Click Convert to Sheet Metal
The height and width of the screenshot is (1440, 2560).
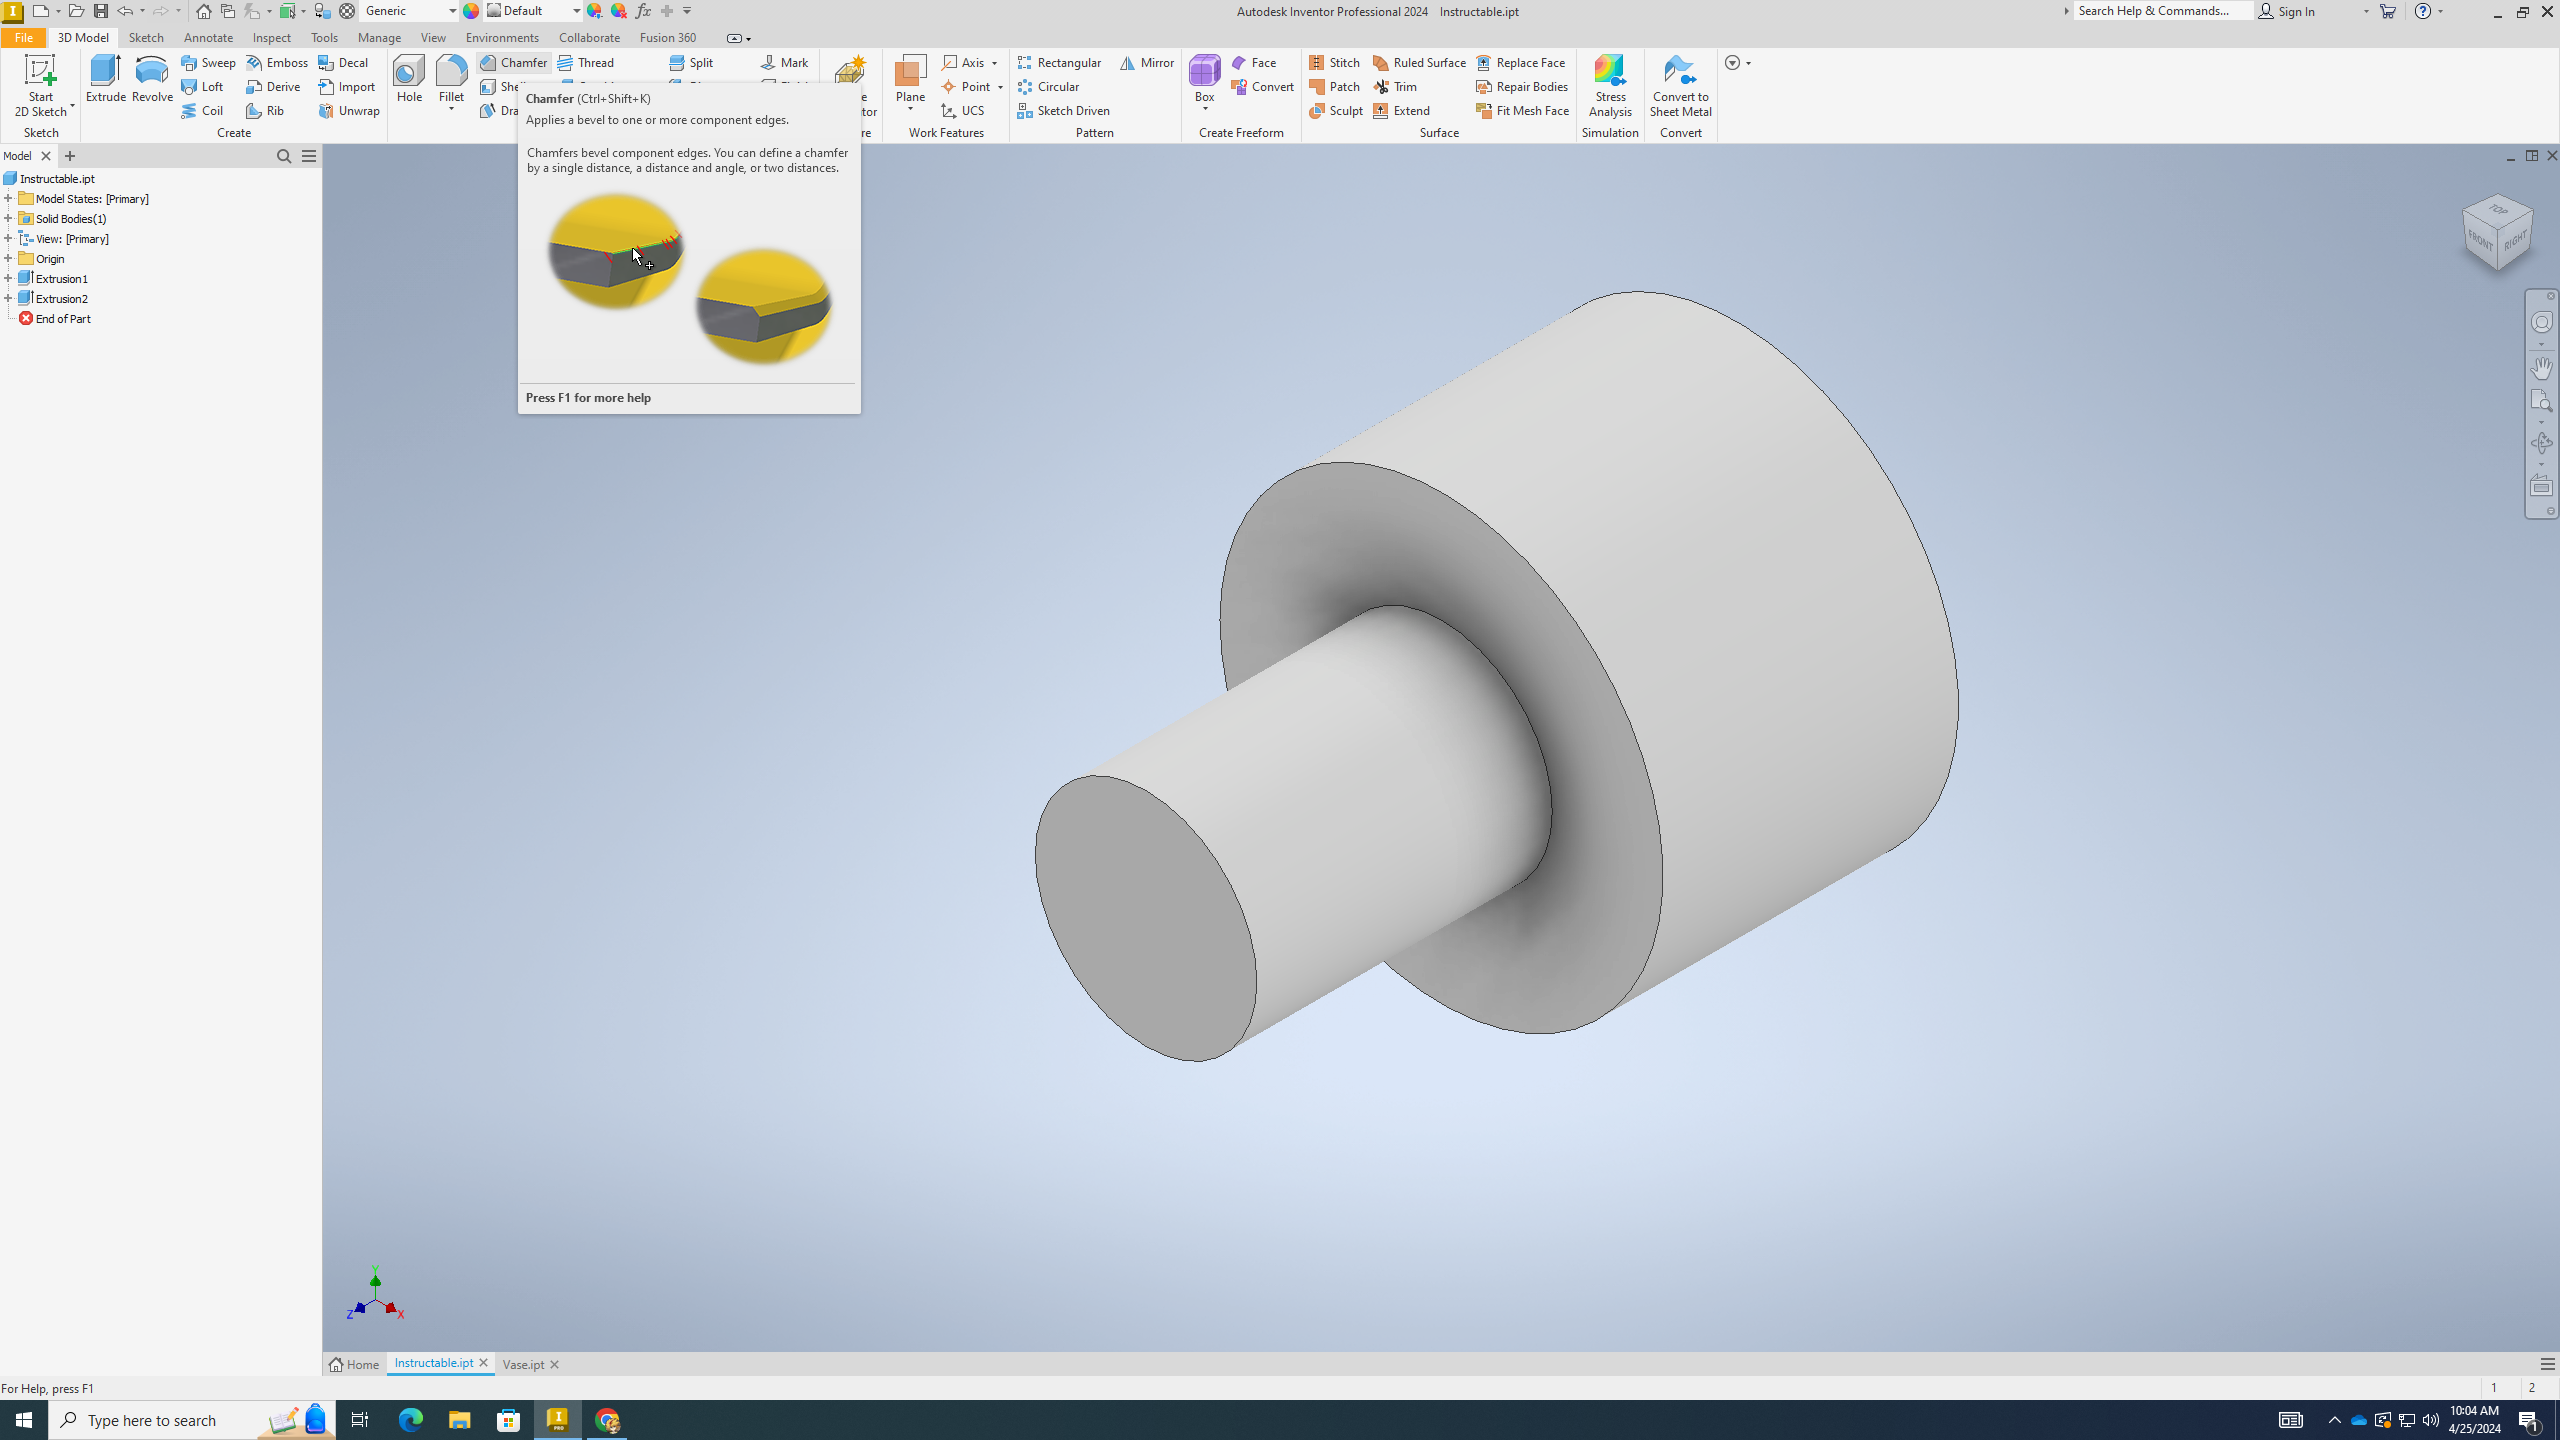(1680, 86)
